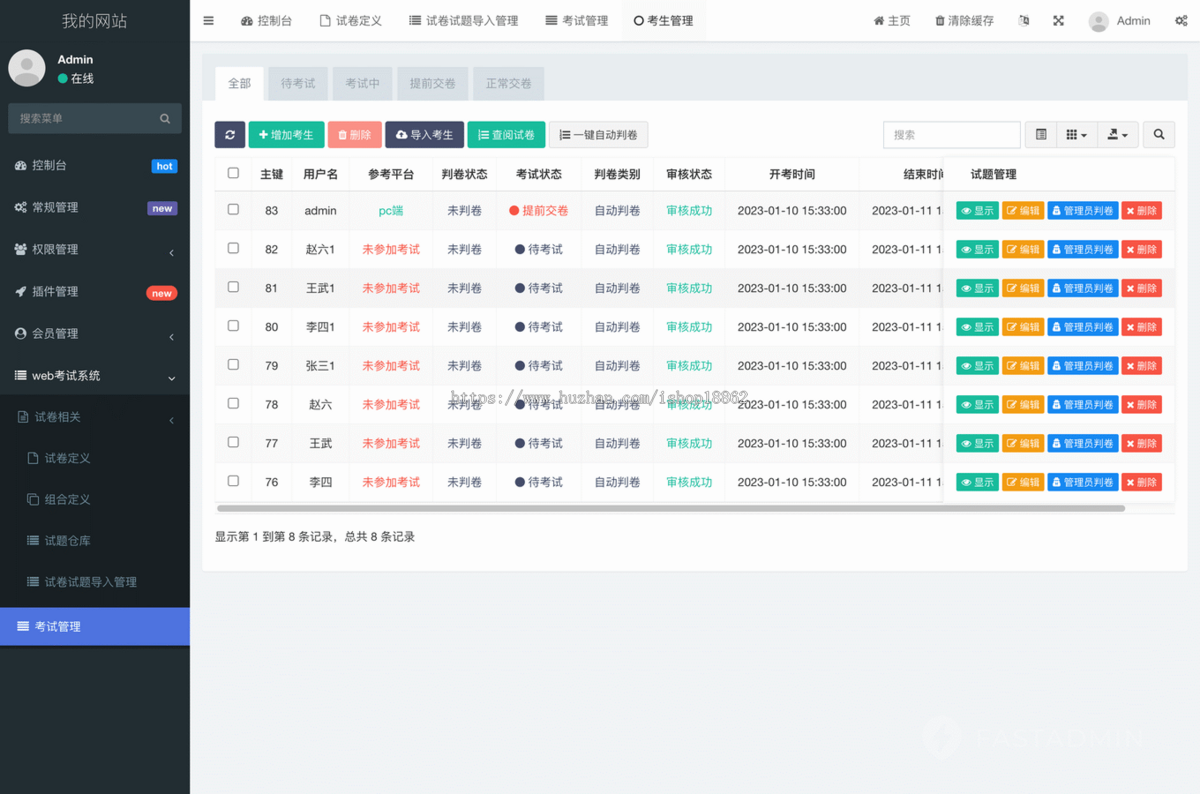1200x794 pixels.
Task: Open the language switch icon near fullscreen
Action: [x=1023, y=20]
